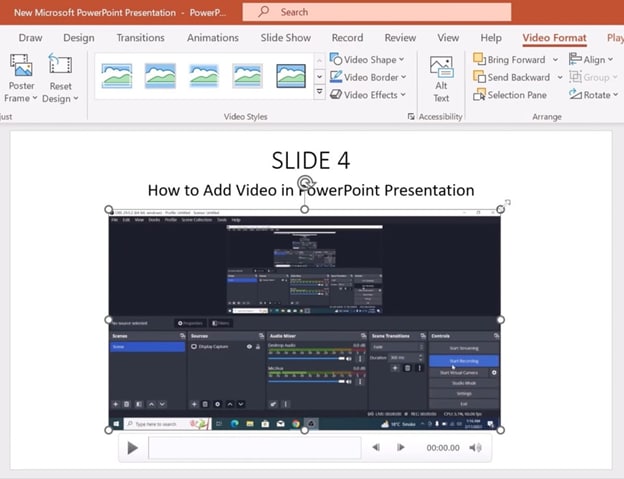The height and width of the screenshot is (479, 624).
Task: Open the Video Effects dropdown
Action: click(x=368, y=95)
